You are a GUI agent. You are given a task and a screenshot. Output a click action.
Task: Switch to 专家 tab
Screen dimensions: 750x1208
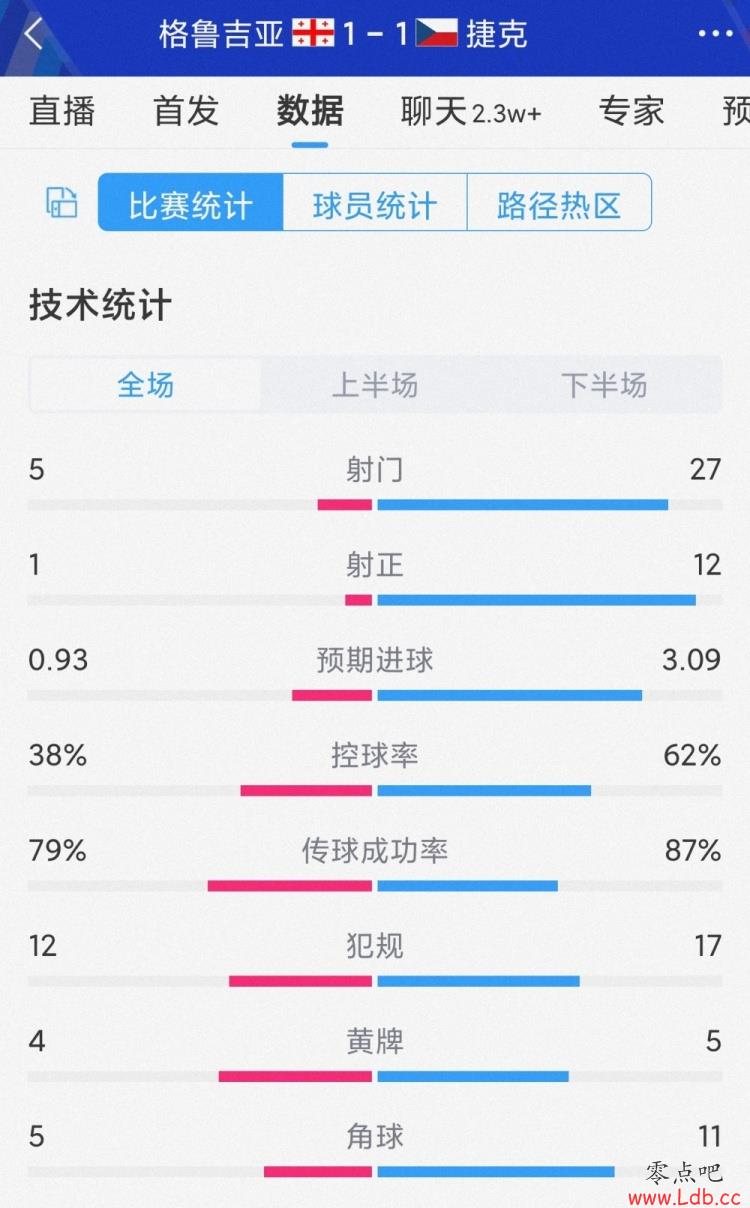click(x=631, y=111)
